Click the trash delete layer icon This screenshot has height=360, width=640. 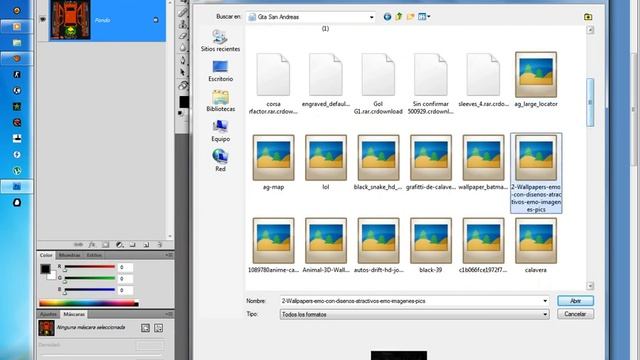160,244
